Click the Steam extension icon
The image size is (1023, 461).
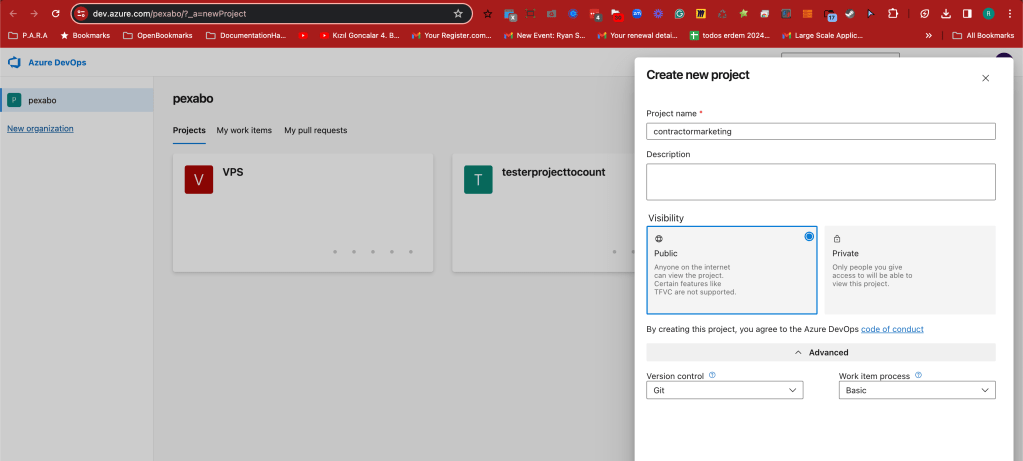(849, 13)
